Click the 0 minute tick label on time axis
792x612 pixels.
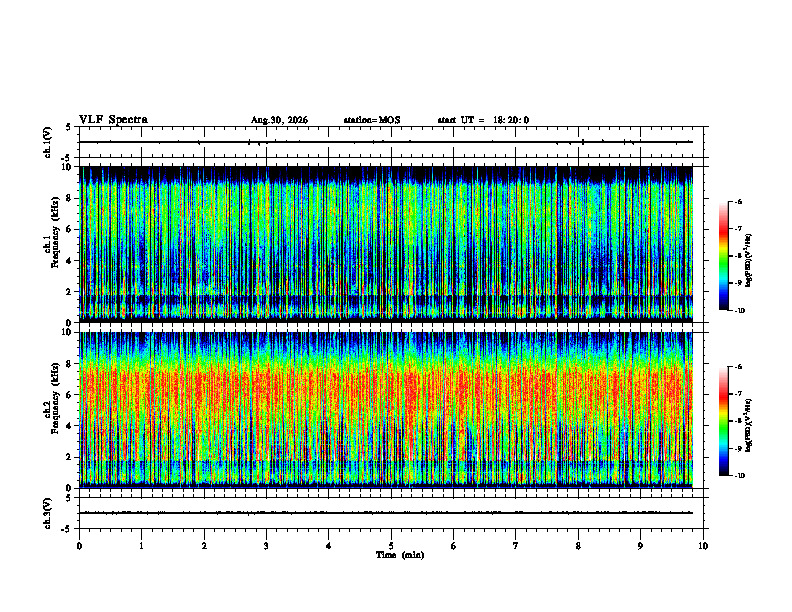pos(79,546)
